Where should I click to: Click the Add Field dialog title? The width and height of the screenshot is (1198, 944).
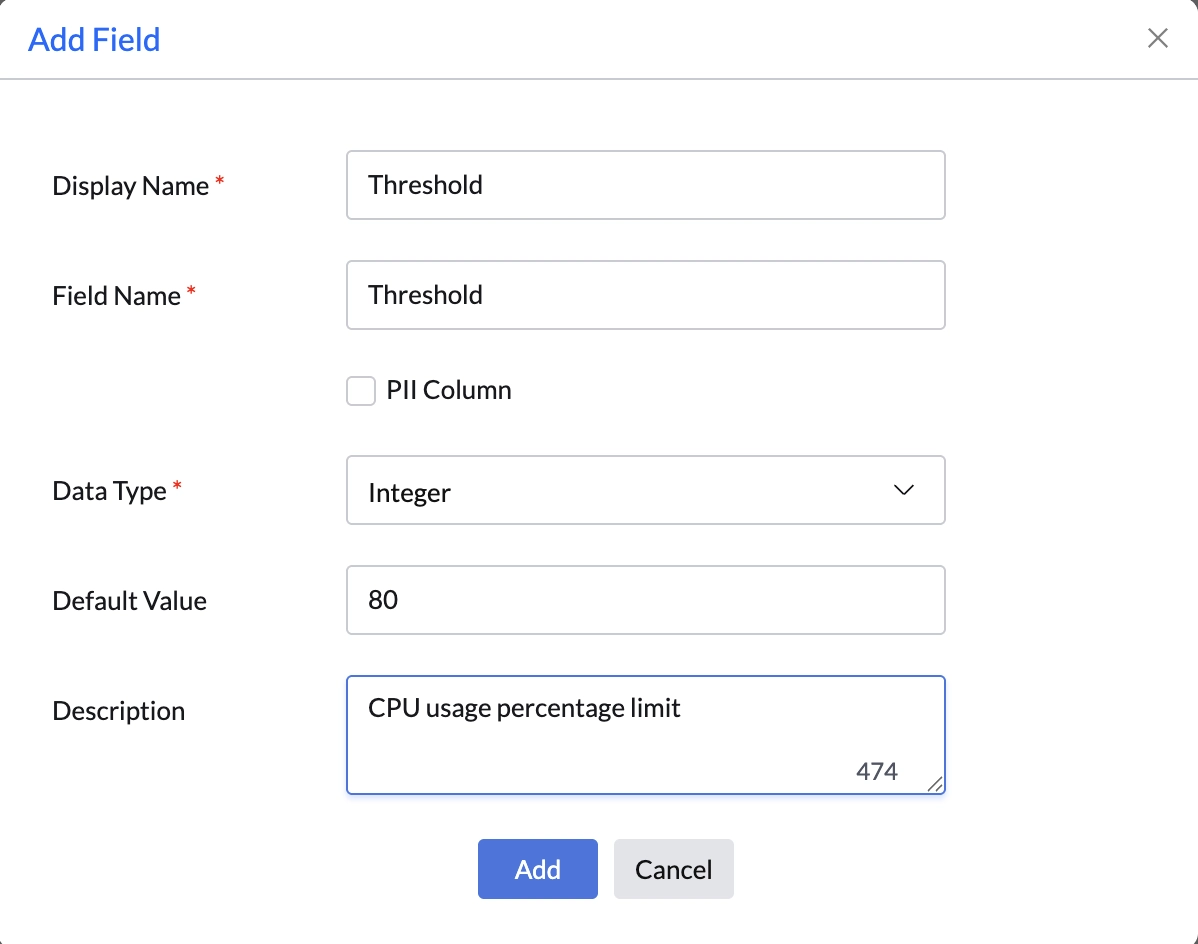tap(94, 40)
